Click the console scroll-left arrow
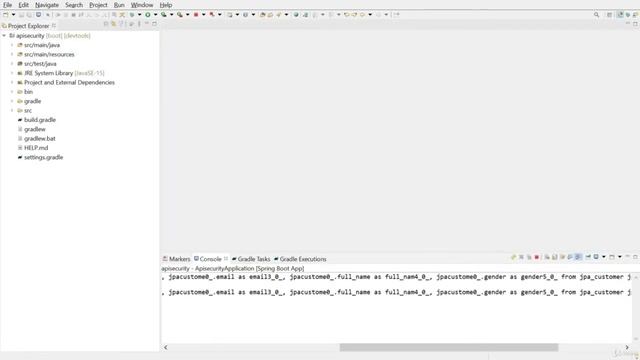This screenshot has height=360, width=640. (166, 347)
